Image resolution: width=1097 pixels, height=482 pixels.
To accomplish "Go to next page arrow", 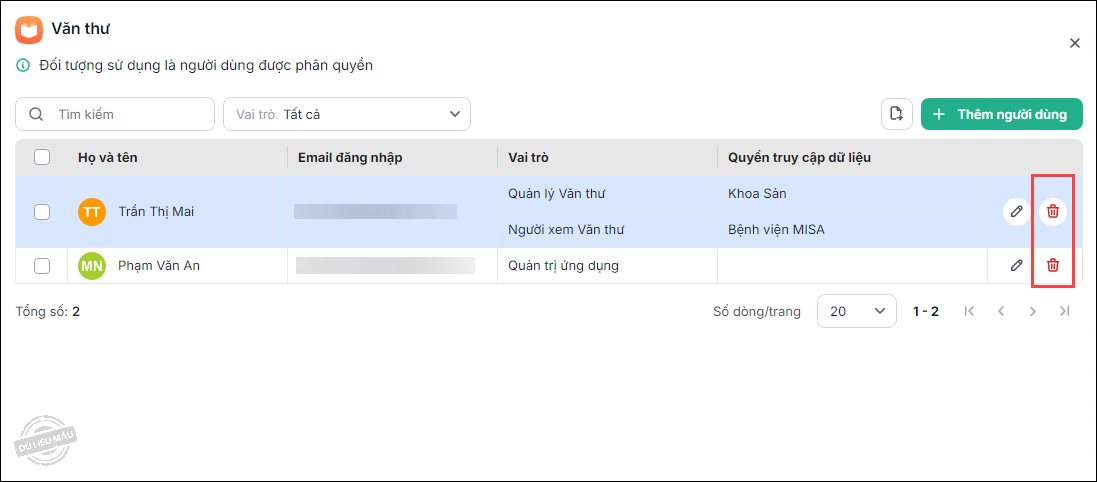I will [x=1032, y=311].
